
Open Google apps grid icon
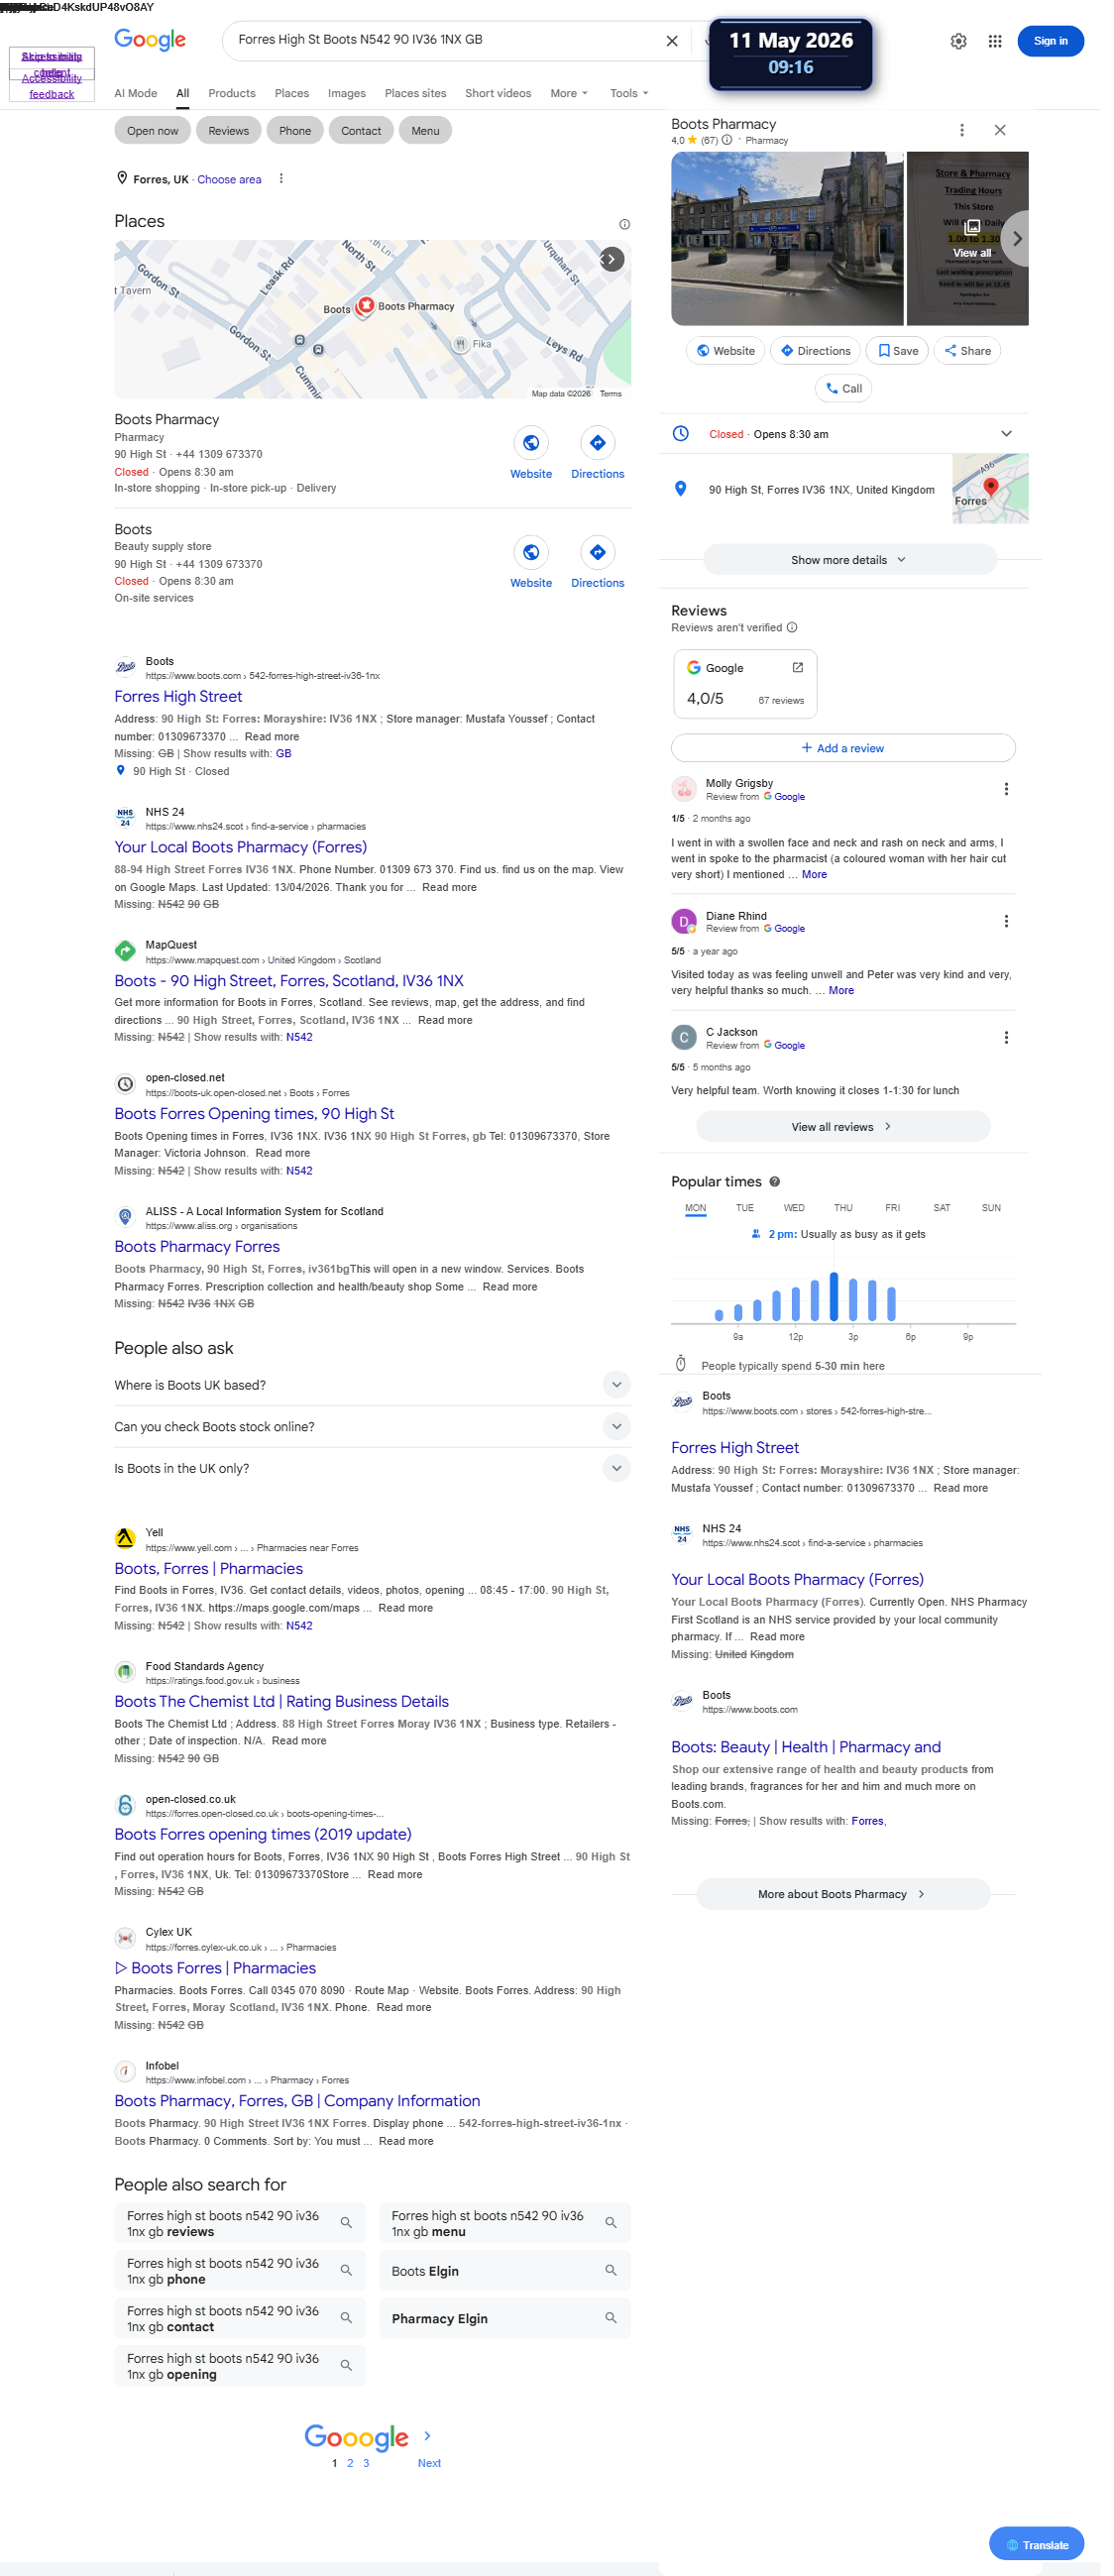(x=1006, y=41)
